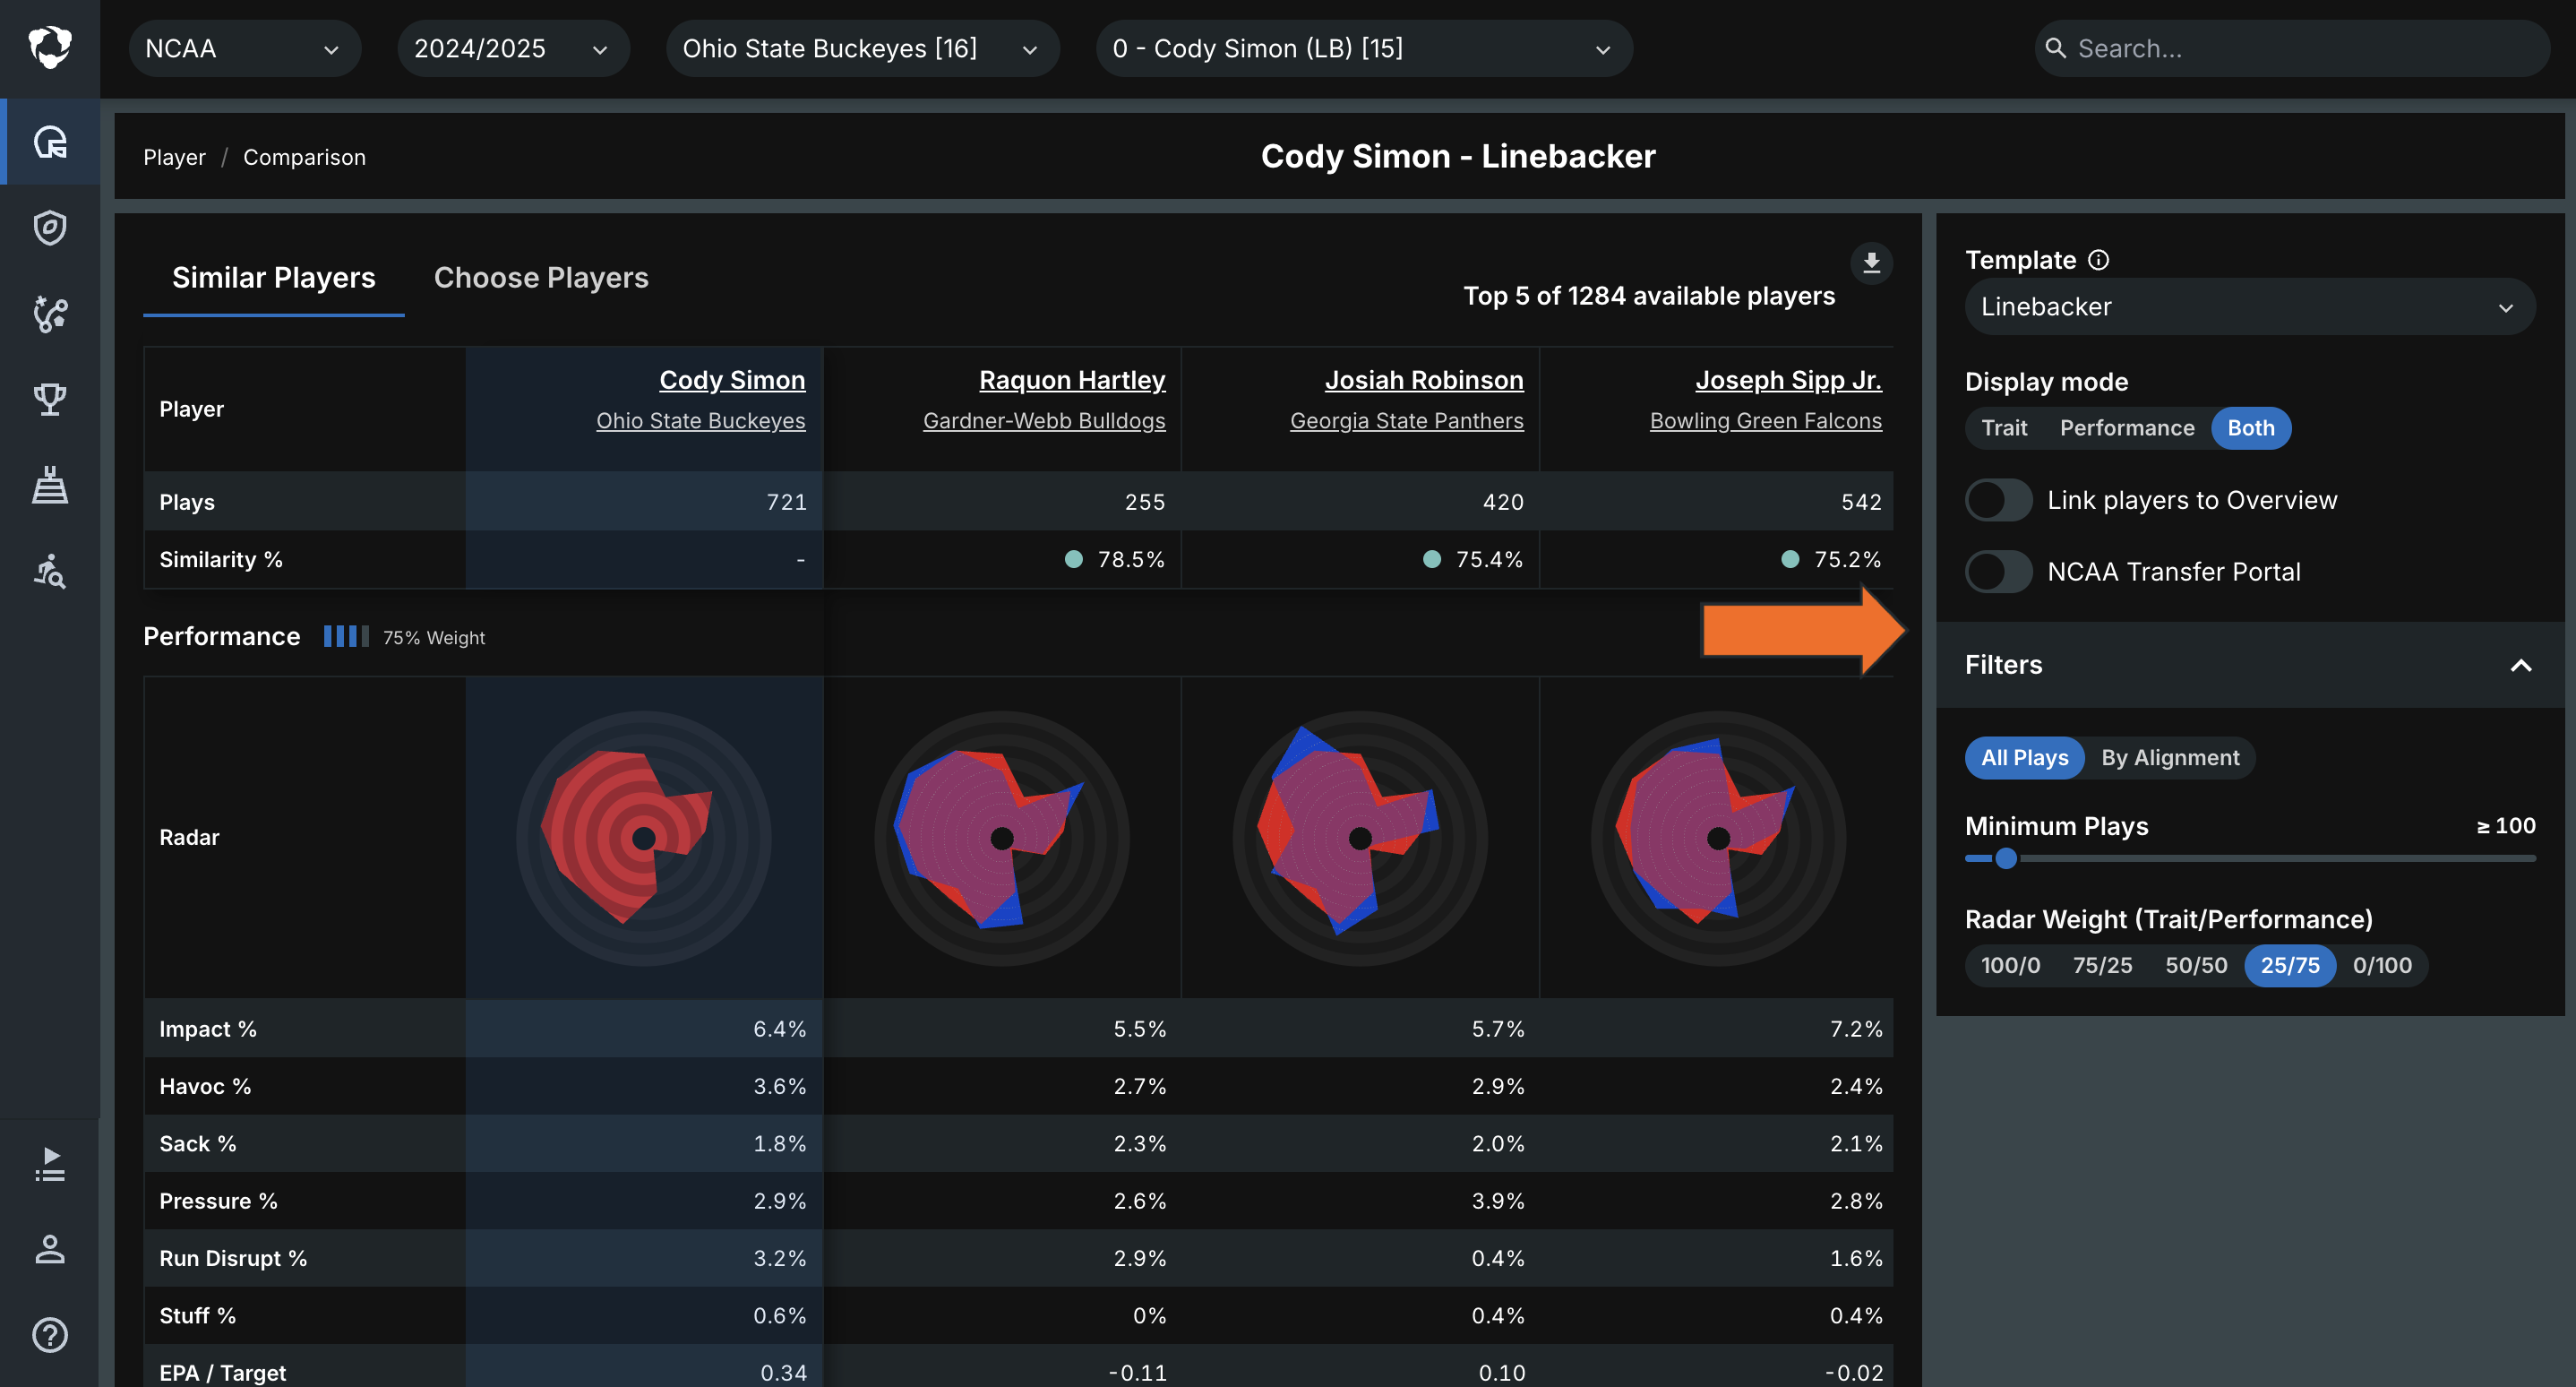Image resolution: width=2576 pixels, height=1387 pixels.
Task: Click the Template info icon
Action: [2099, 260]
